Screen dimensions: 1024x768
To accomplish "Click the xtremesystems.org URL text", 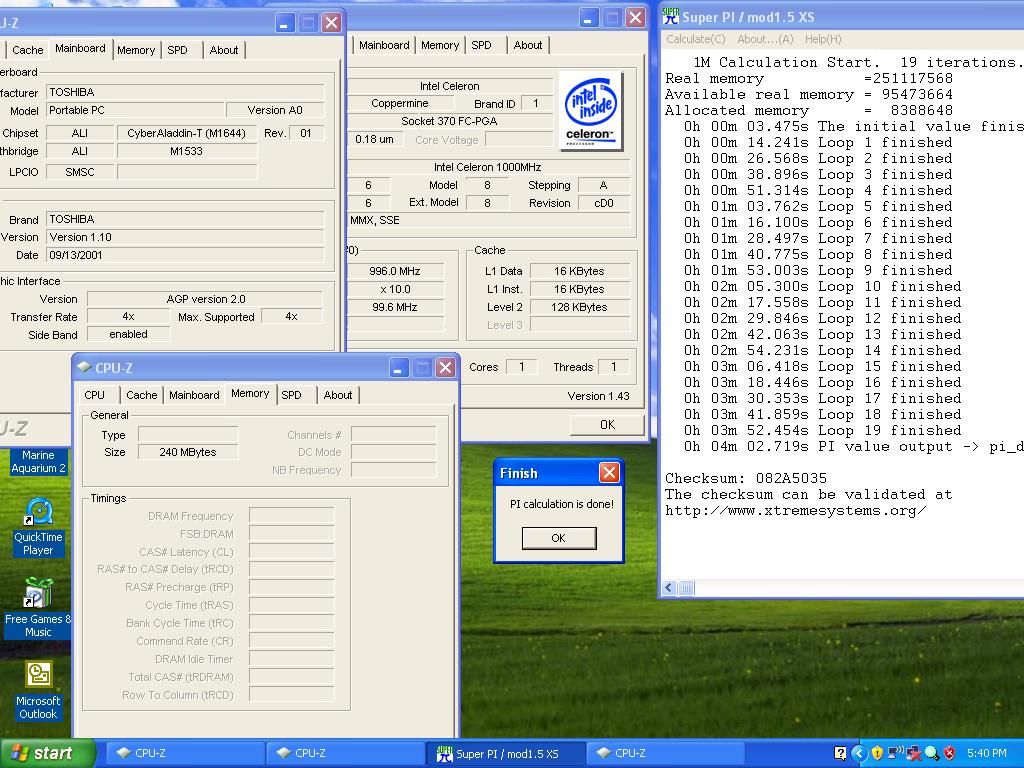I will pyautogui.click(x=795, y=511).
